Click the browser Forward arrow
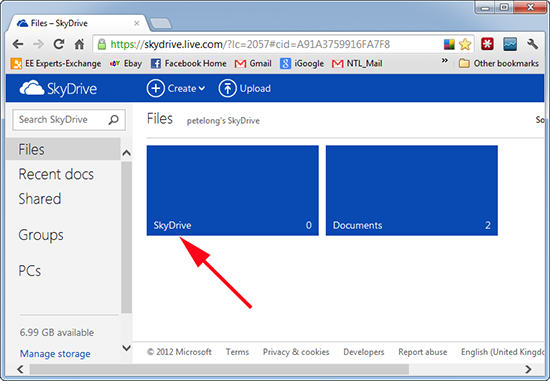550x381 pixels. 38,44
